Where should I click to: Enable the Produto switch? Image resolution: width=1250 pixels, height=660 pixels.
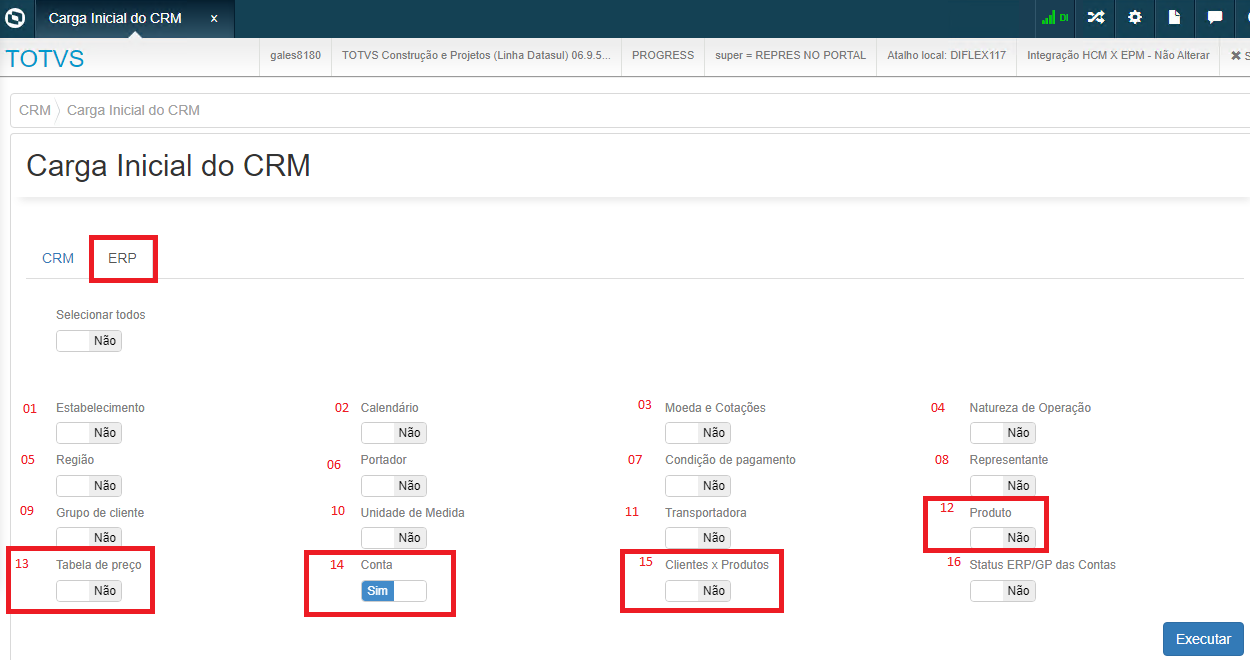1002,538
